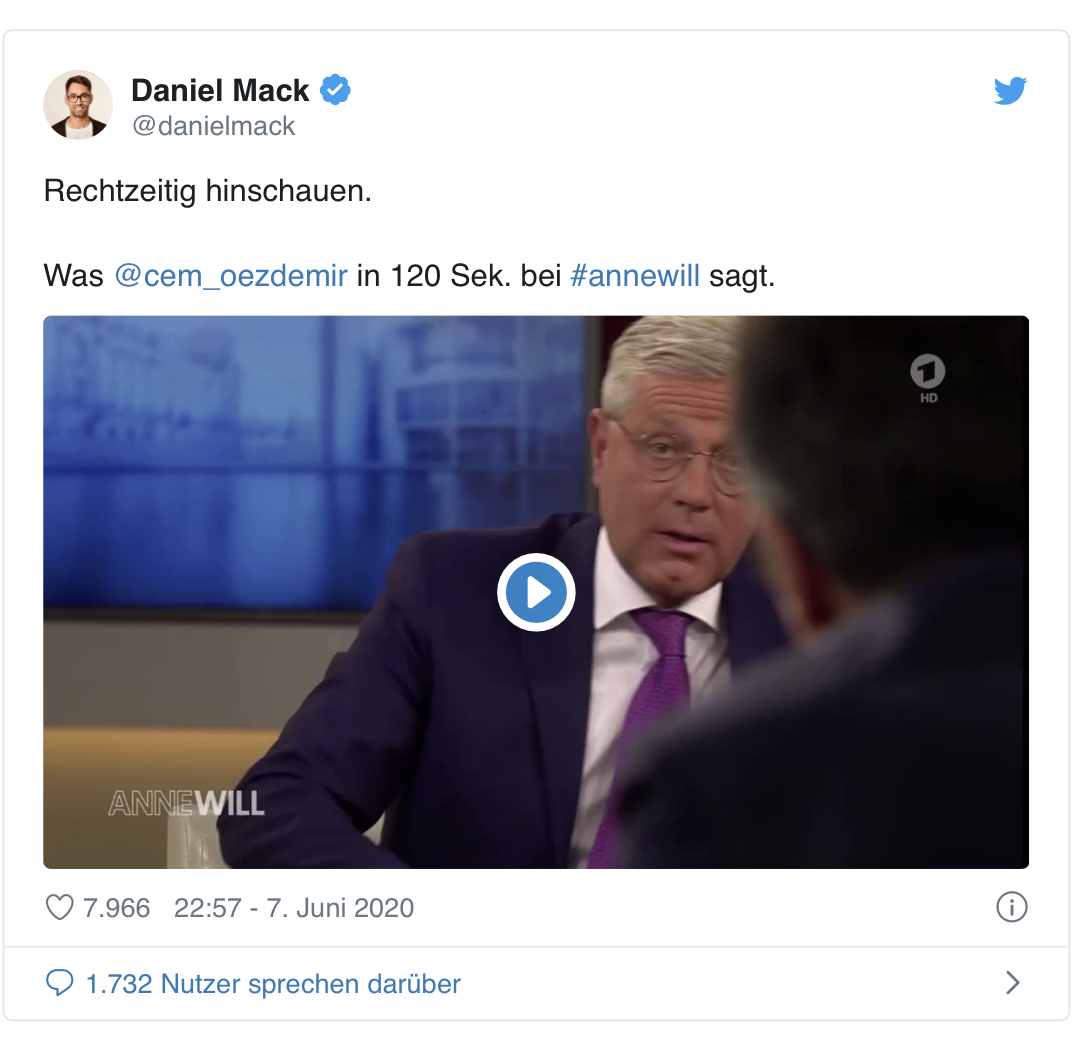Click the Twitter bird logo
1080x1038 pixels.
click(x=1010, y=91)
